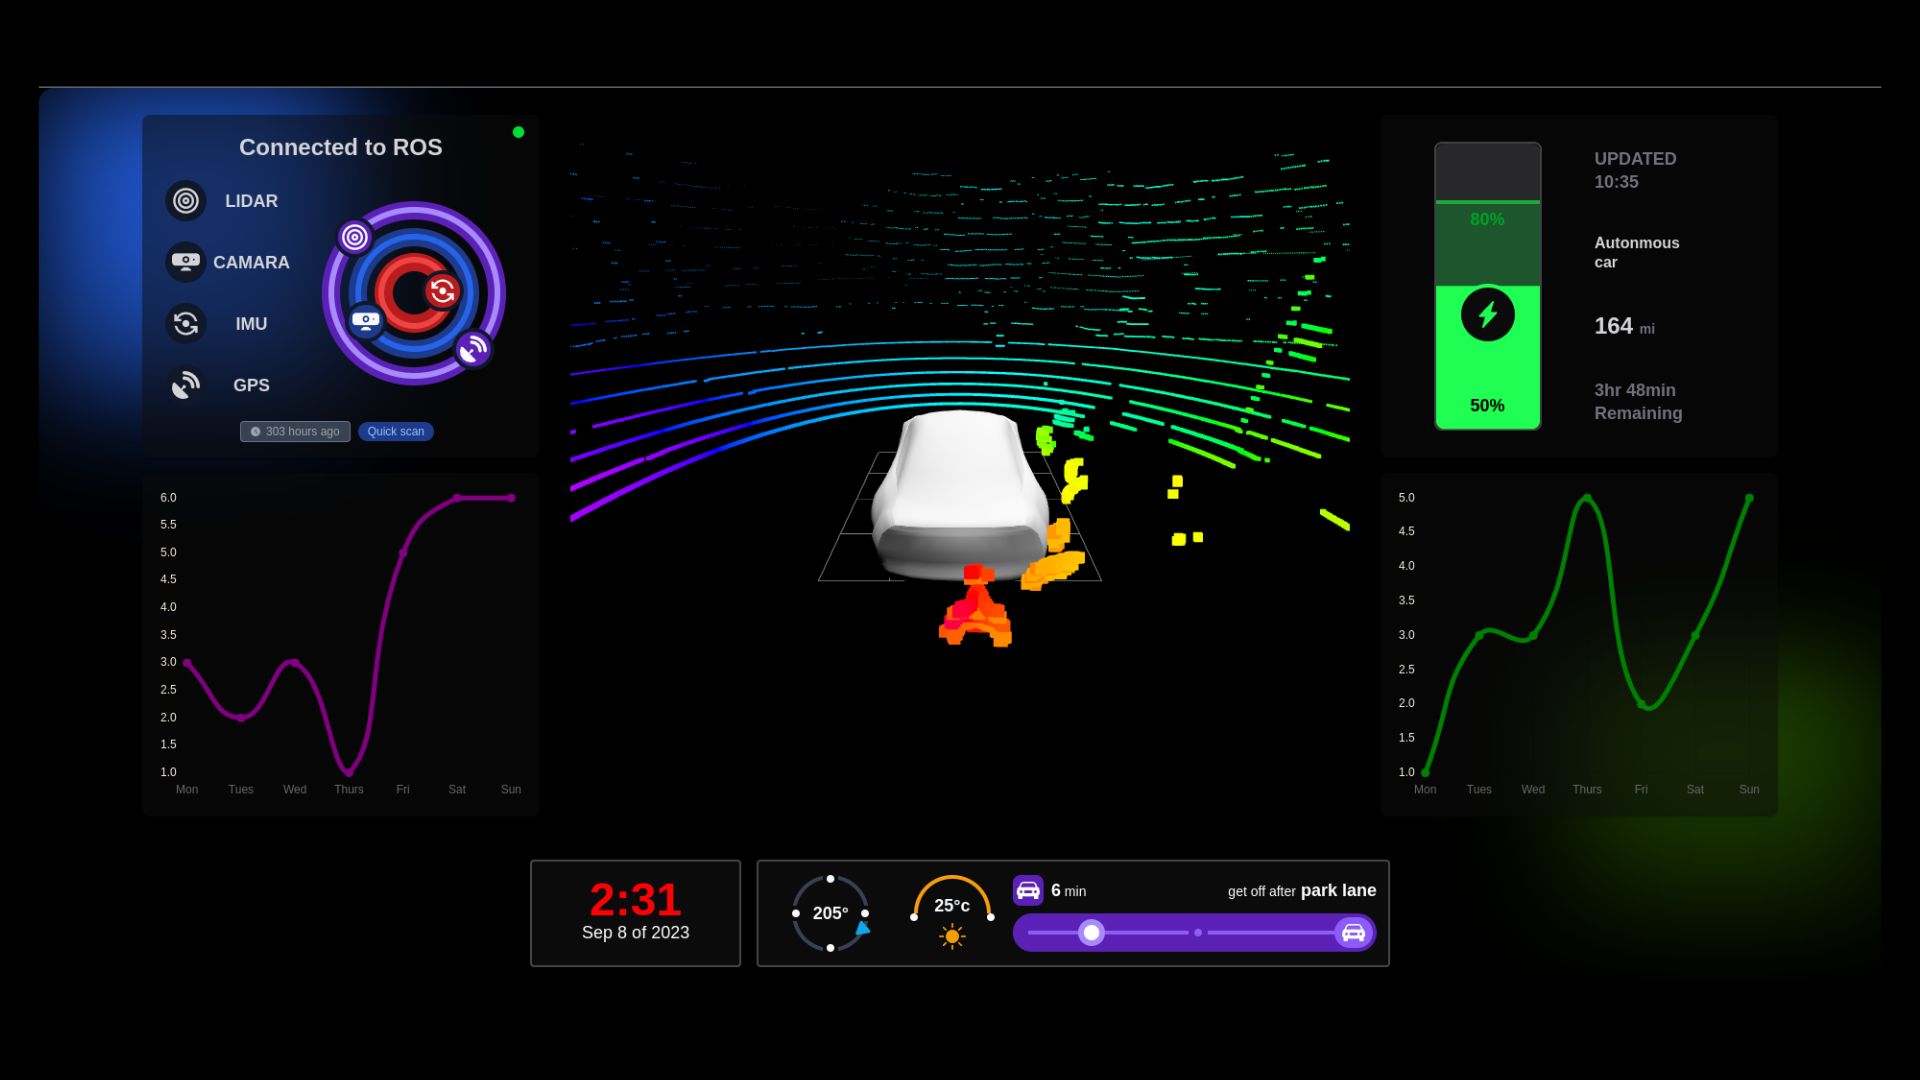
Task: Click the IMU rotation icon in list
Action: coord(186,324)
